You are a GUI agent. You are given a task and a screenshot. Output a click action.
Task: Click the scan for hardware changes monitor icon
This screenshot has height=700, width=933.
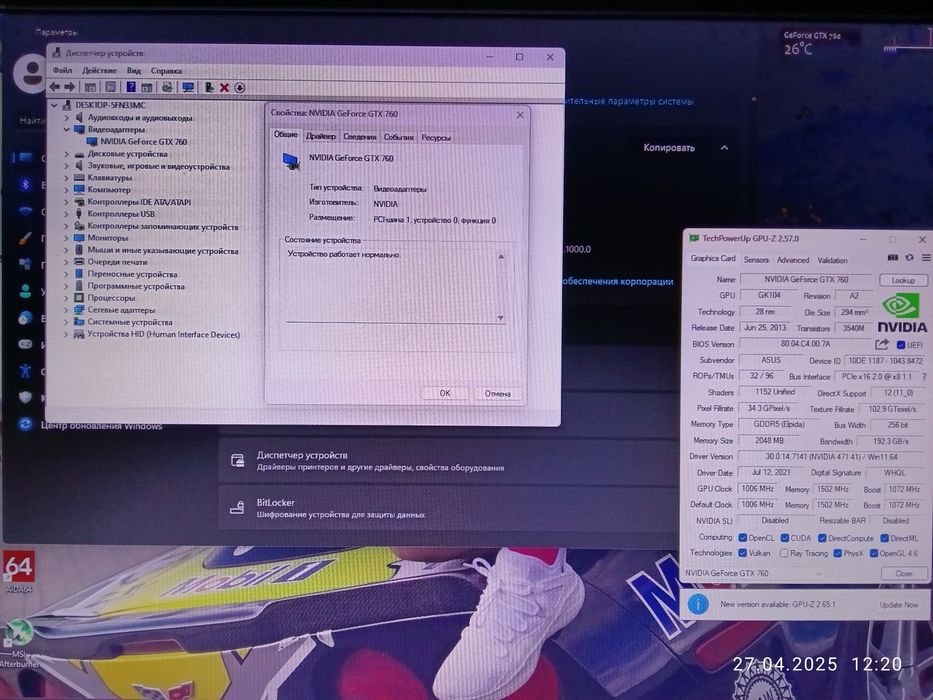188,88
